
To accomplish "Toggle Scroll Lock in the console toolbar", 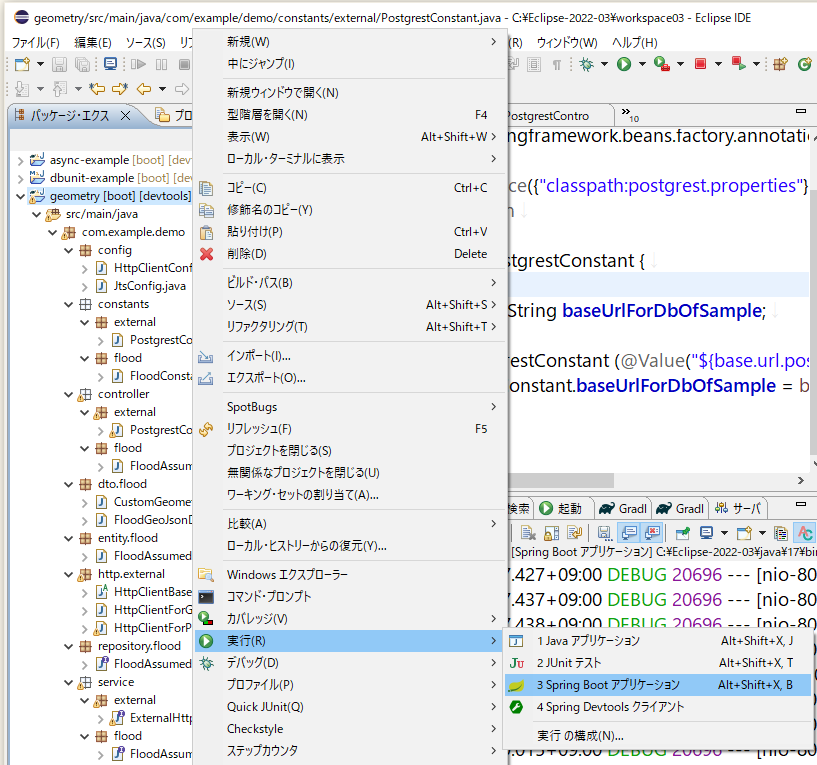I will pos(551,531).
